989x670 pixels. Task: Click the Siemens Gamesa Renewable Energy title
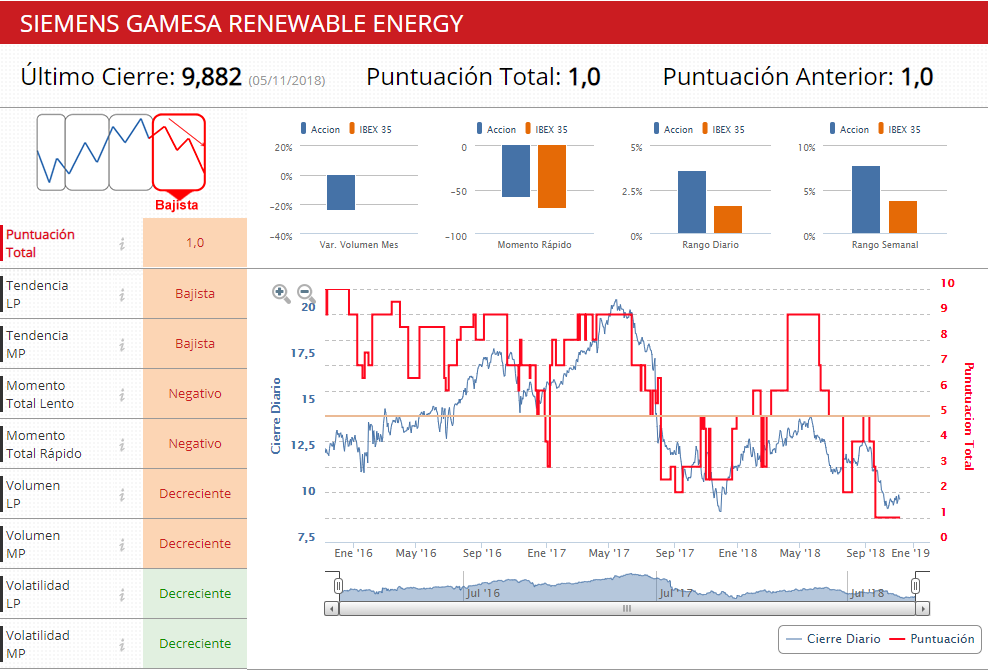tap(242, 23)
